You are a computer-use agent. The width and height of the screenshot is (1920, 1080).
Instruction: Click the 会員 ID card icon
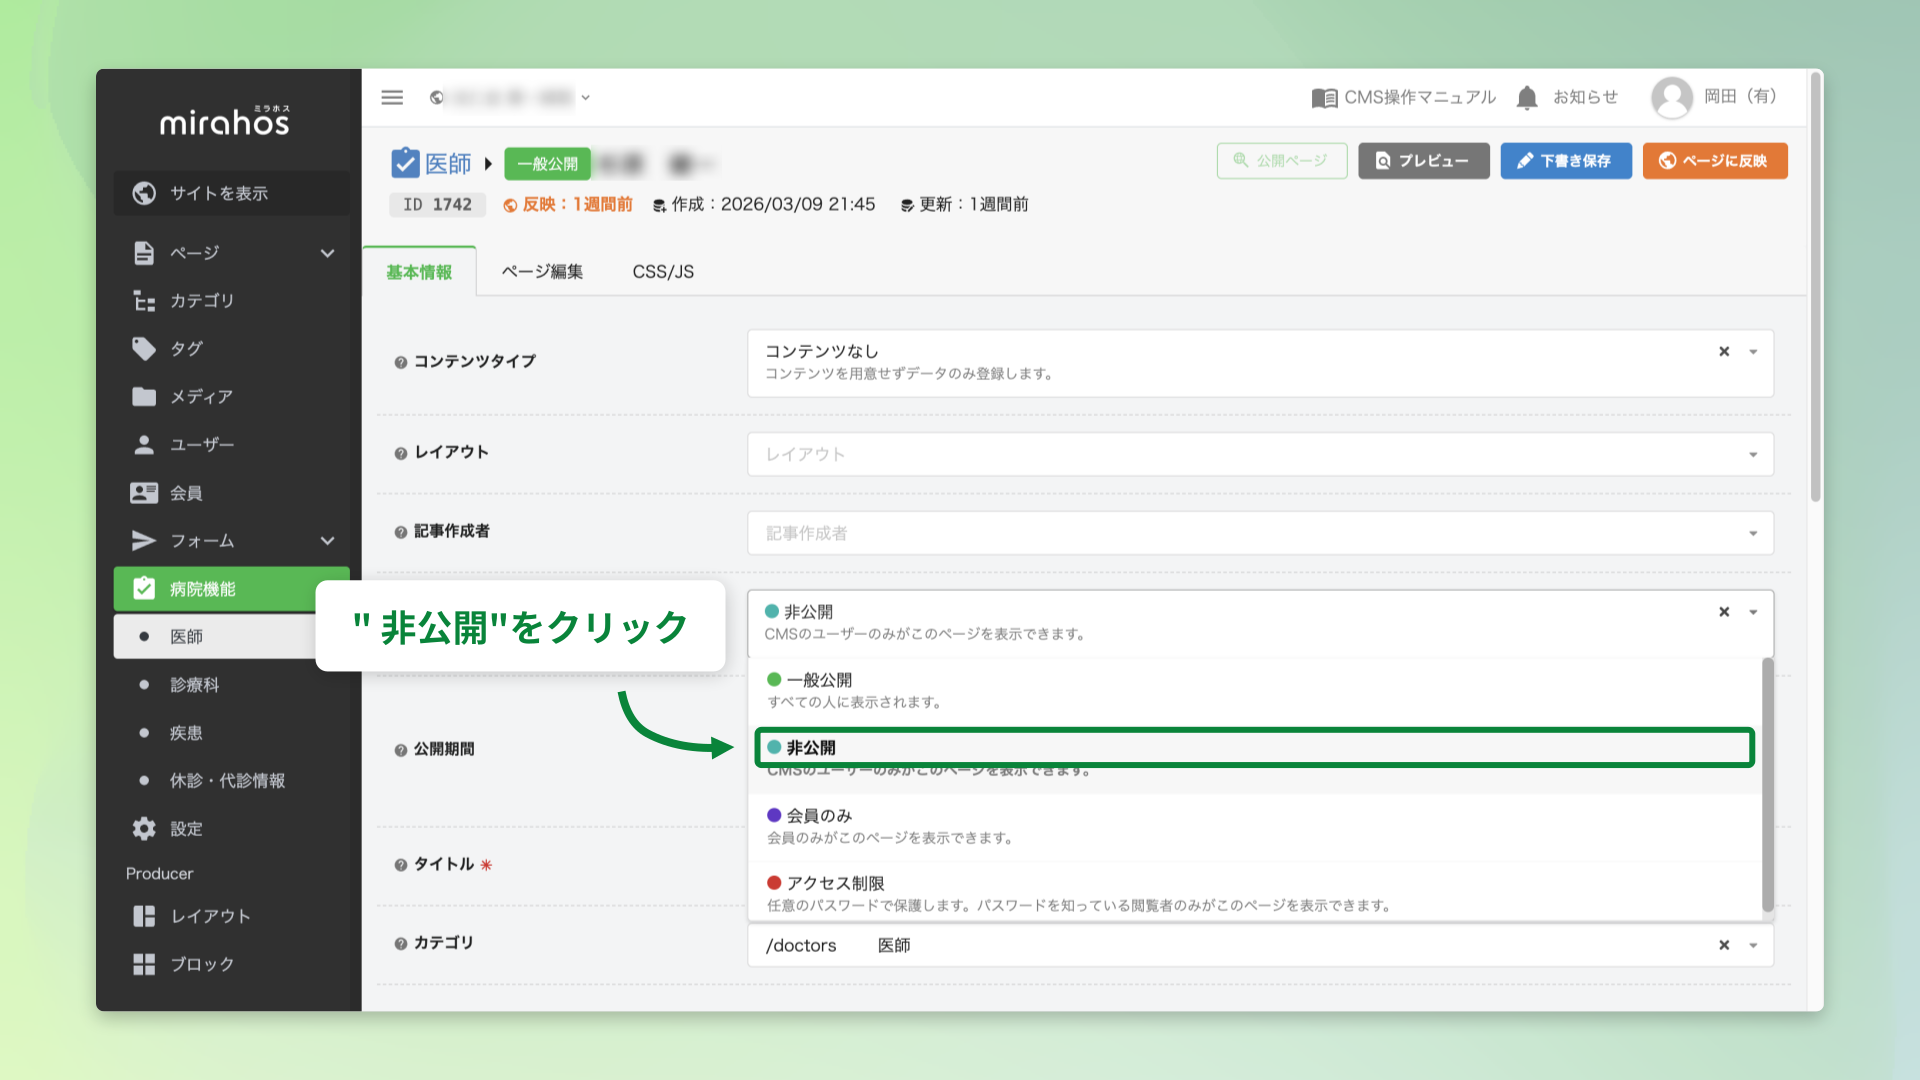click(x=144, y=493)
